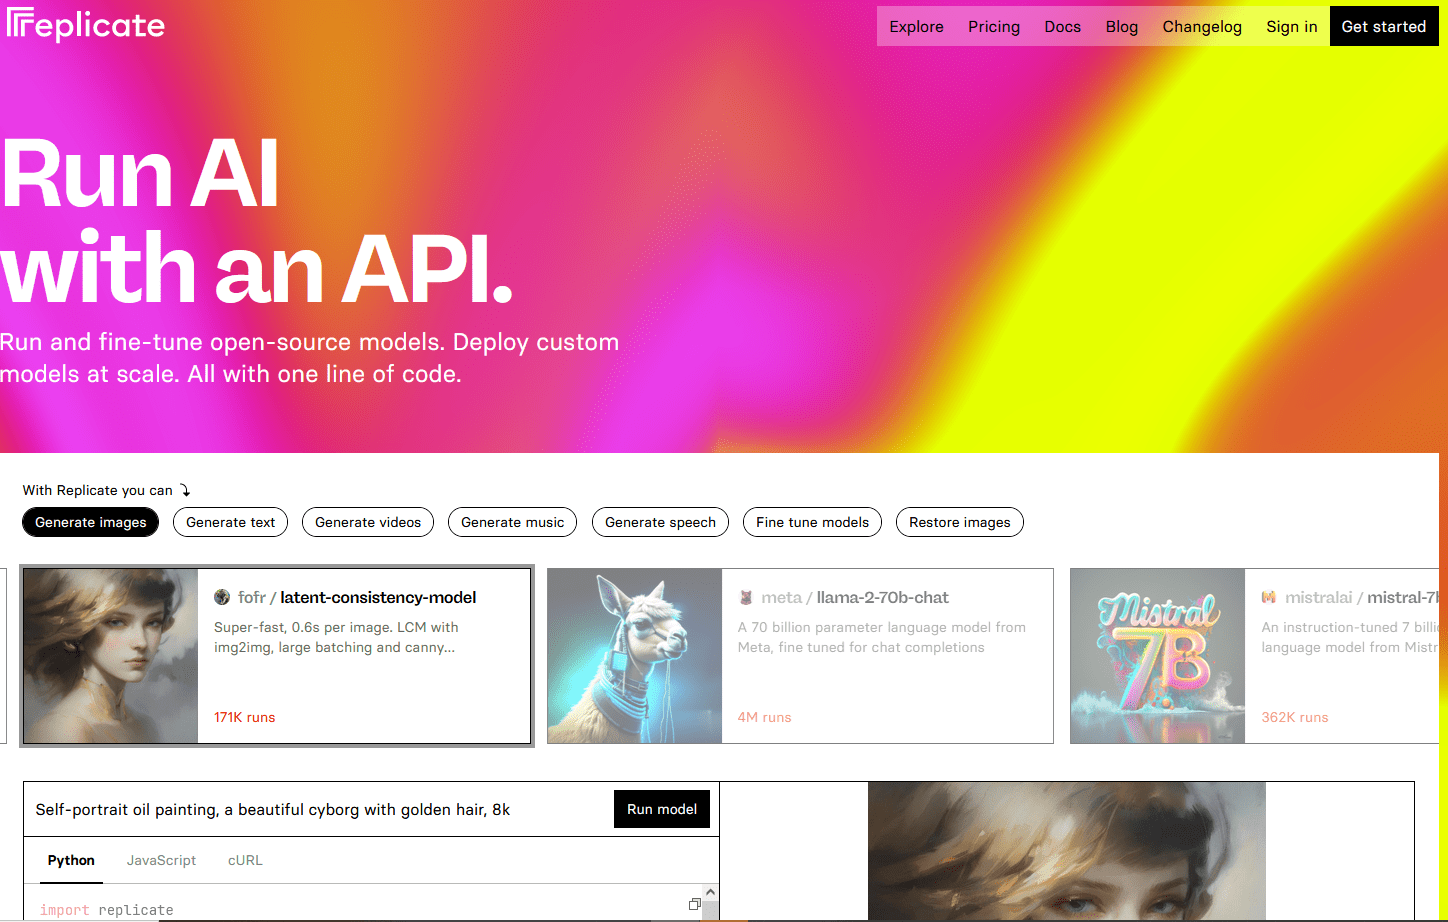Open the meta llama-2-70b-chat title
Screen dimensions: 1448x922
coord(855,597)
